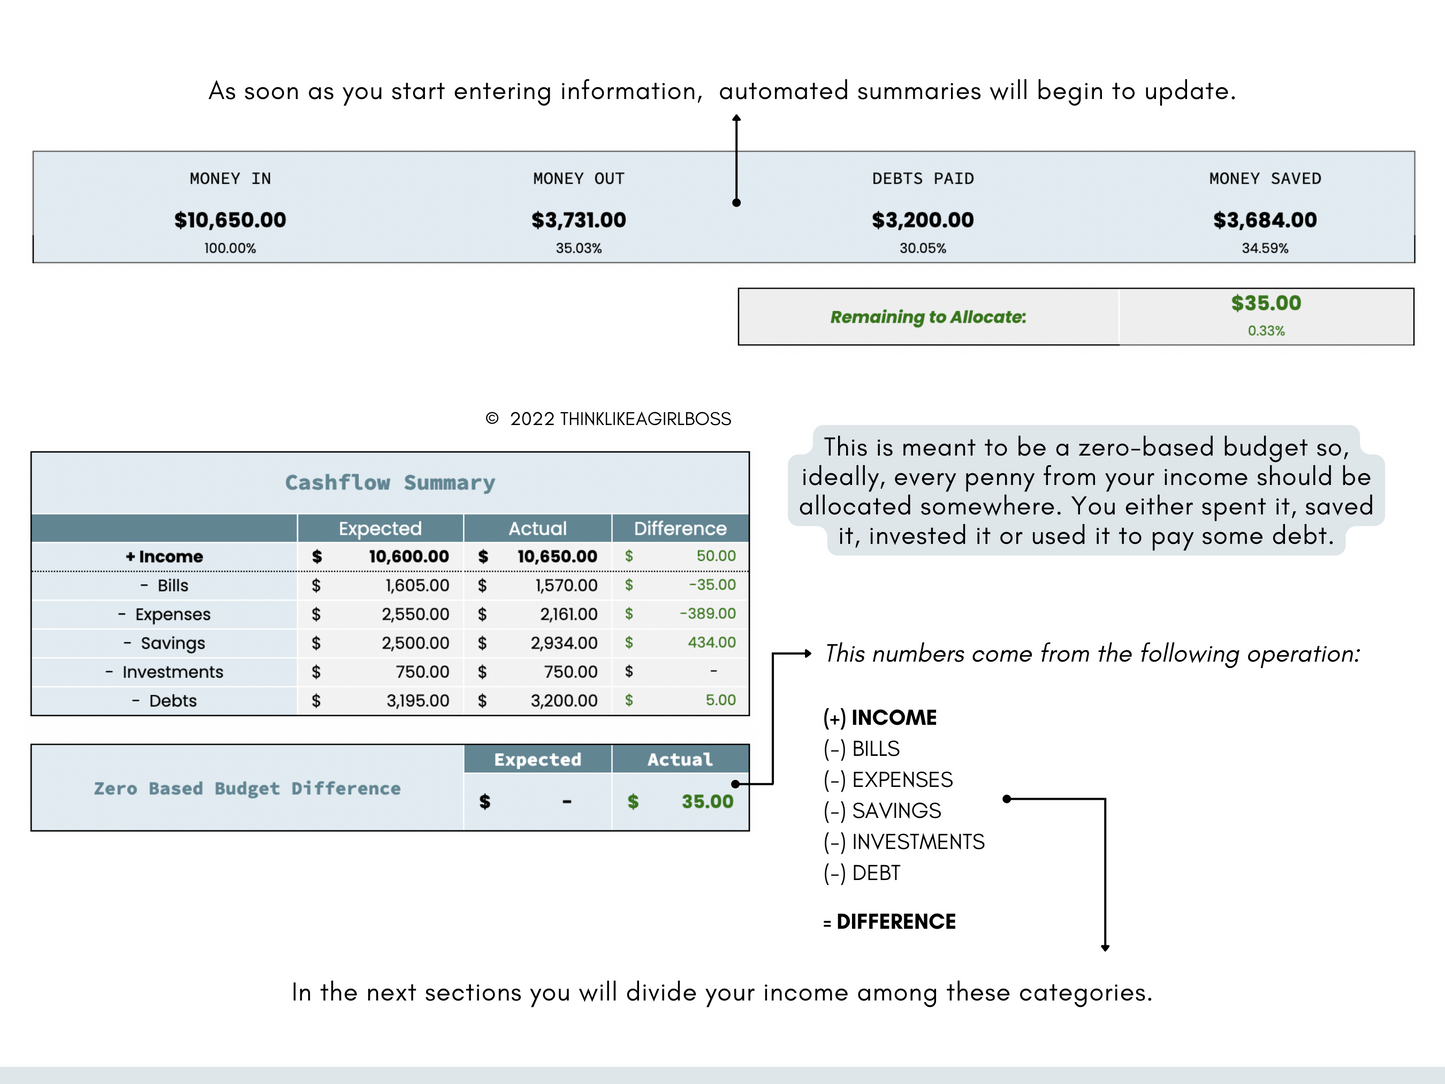The width and height of the screenshot is (1445, 1084).
Task: Select the Remaining to Allocate label
Action: [x=927, y=317]
